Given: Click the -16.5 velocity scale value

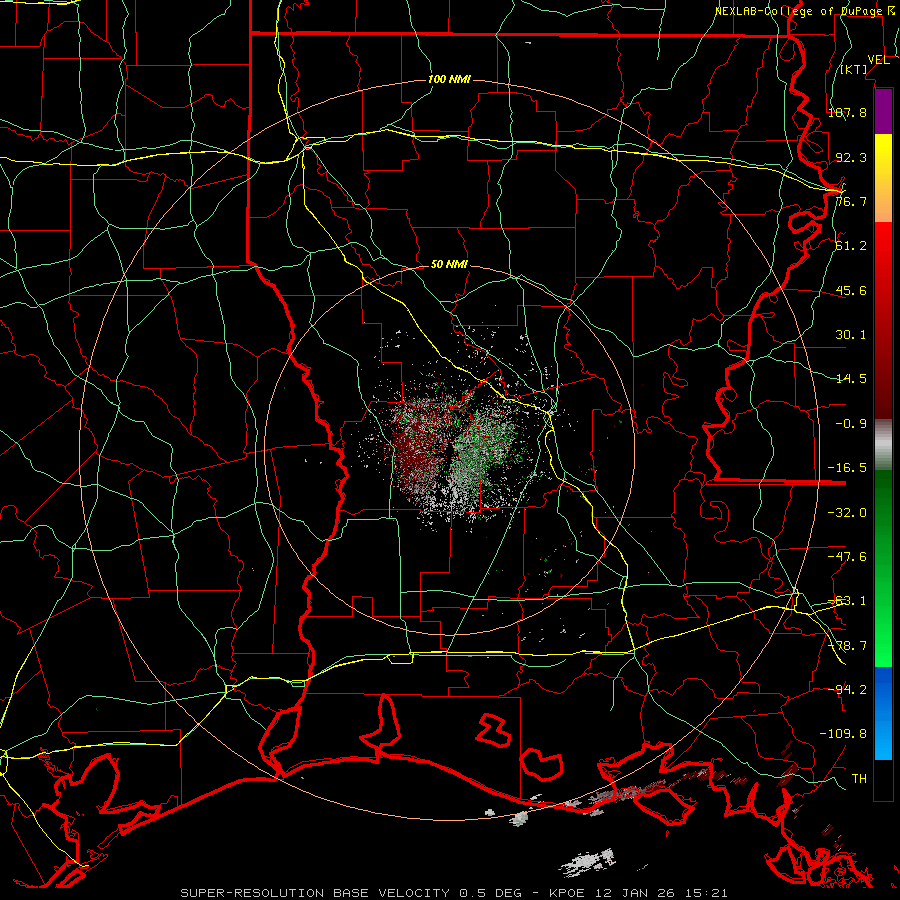Looking at the screenshot, I should (847, 468).
